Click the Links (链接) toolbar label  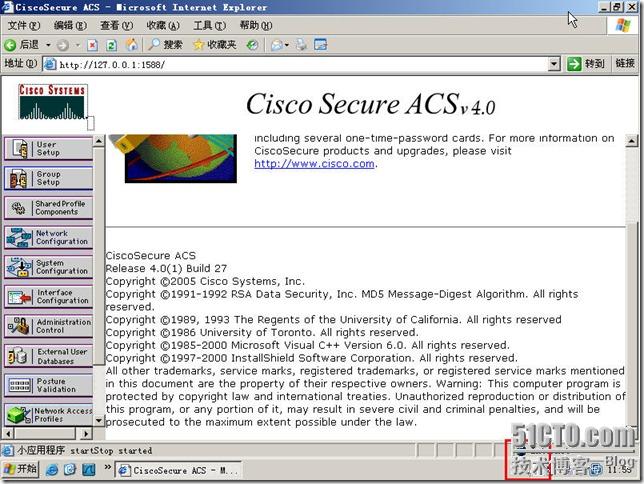625,63
